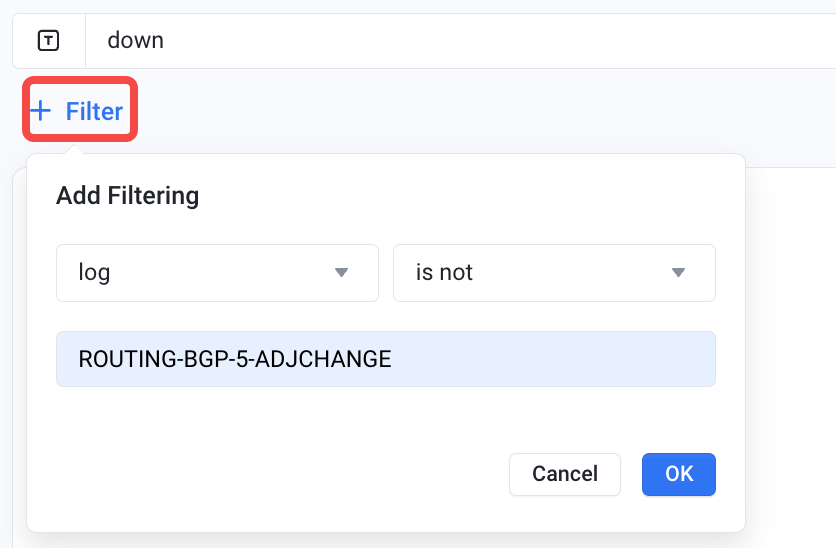Click the empty right portion of the value field
Viewport: 836px width, 548px height.
point(554,359)
